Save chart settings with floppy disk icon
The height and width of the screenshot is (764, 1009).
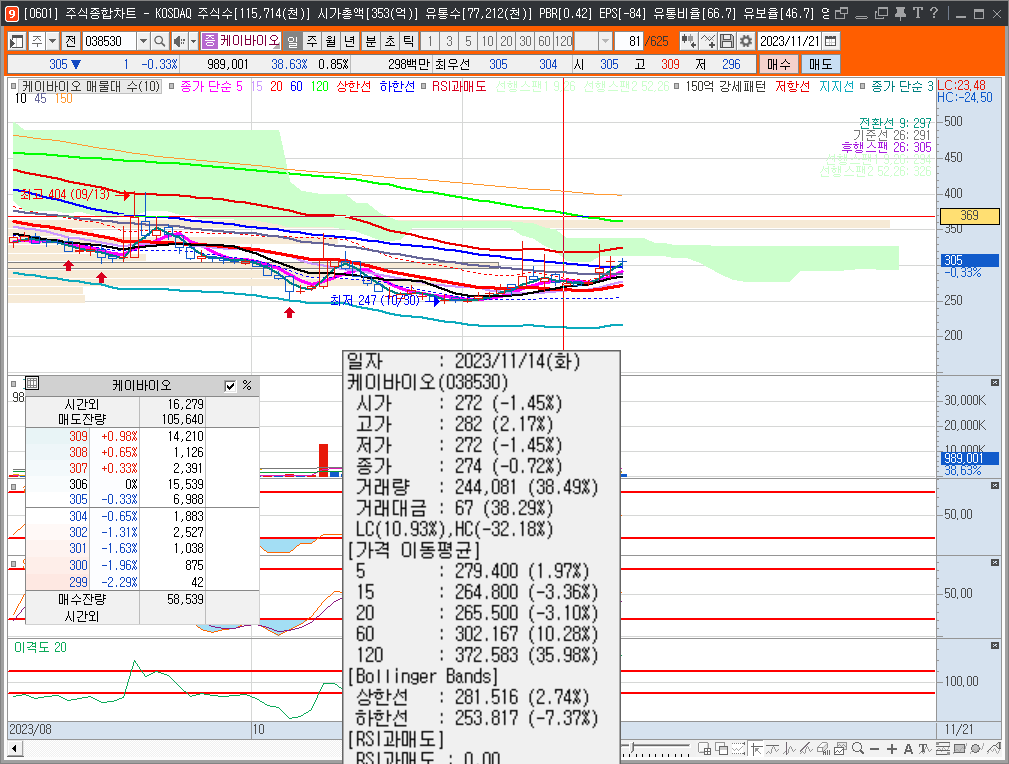click(727, 41)
